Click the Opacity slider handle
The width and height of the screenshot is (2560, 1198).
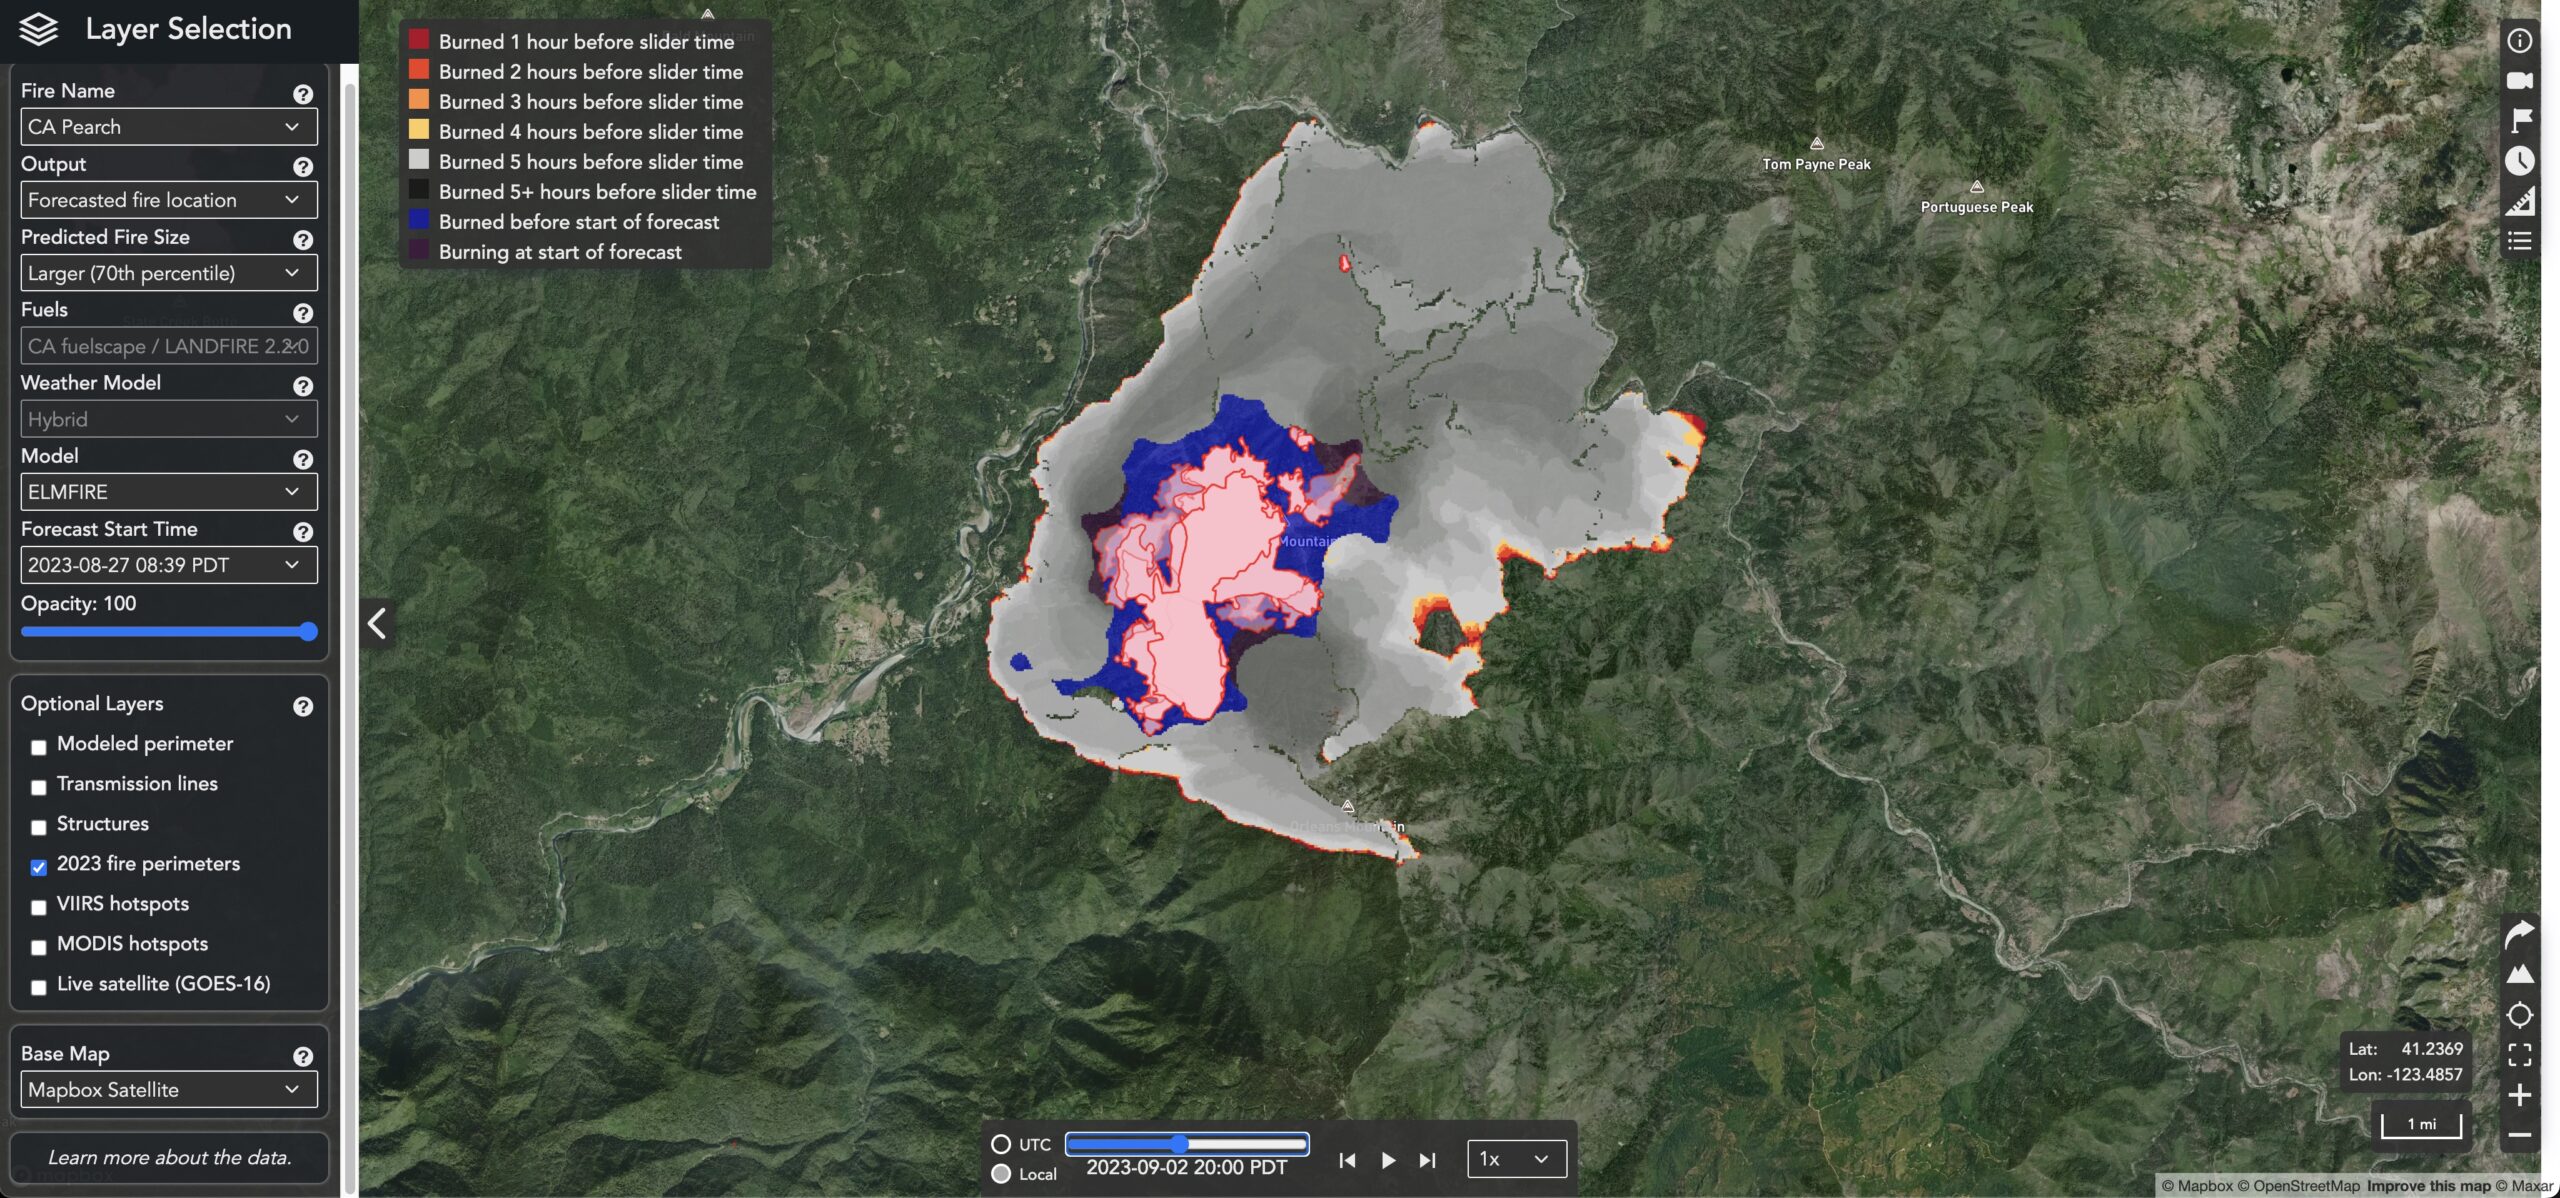(305, 632)
